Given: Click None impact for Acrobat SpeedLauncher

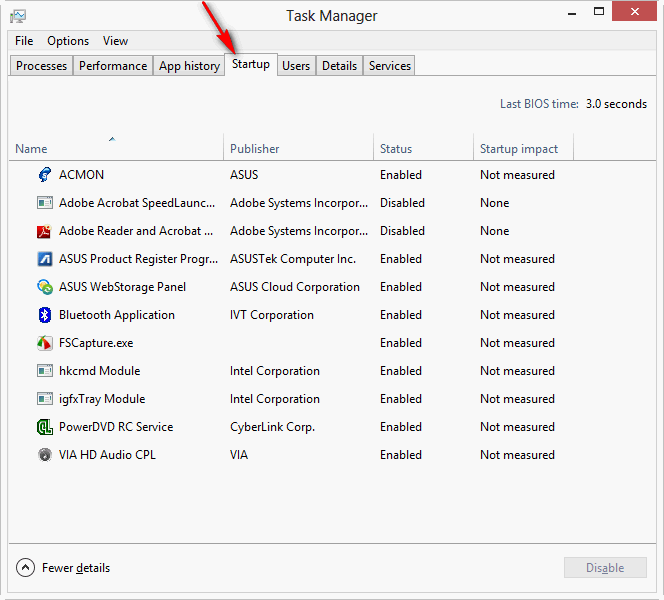Looking at the screenshot, I should click(495, 203).
